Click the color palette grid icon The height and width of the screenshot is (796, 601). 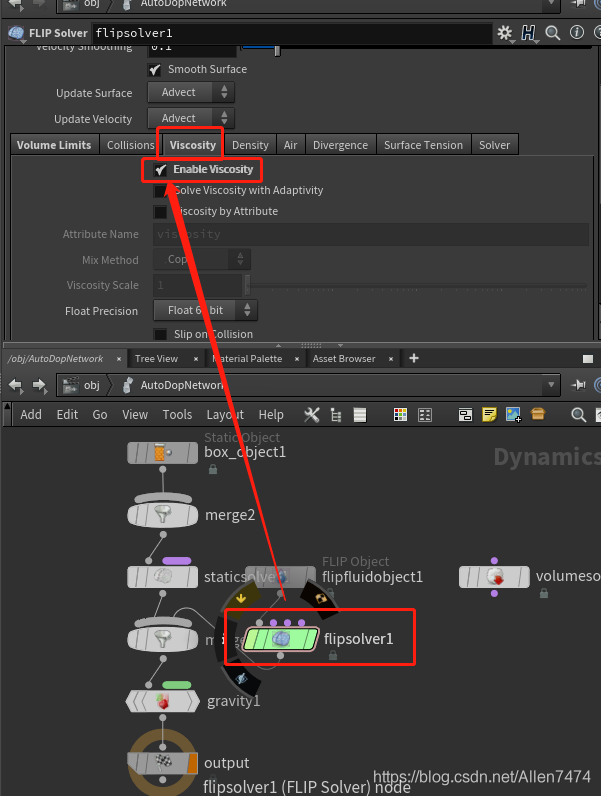coord(400,415)
